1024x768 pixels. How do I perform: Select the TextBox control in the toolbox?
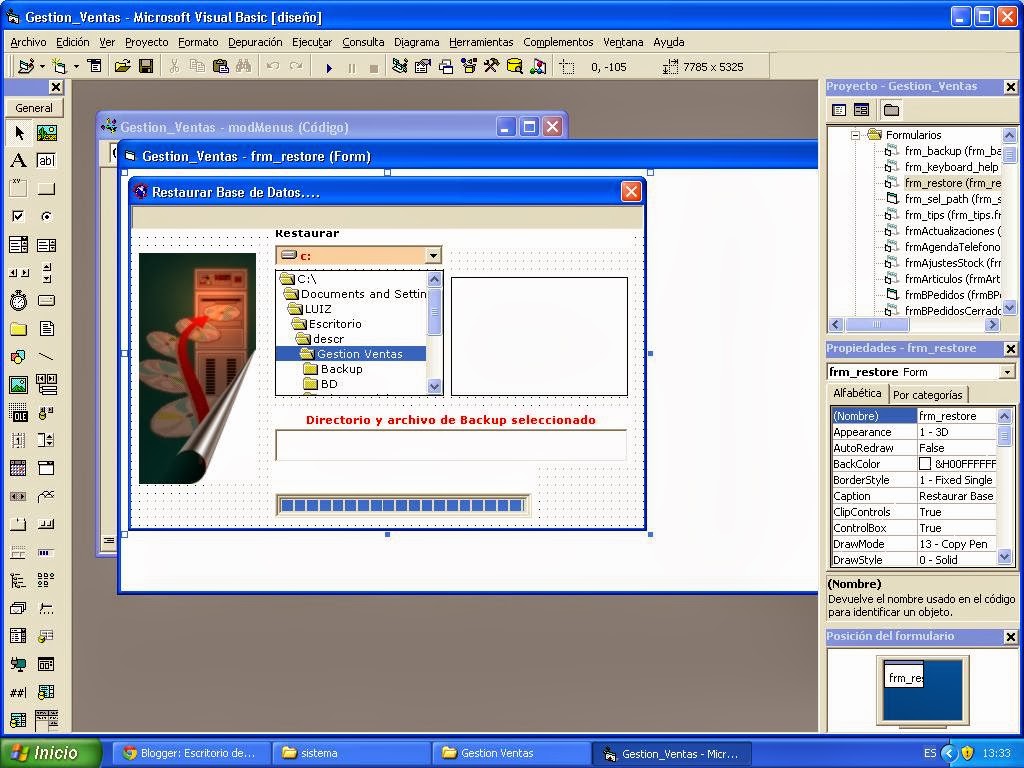pyautogui.click(x=46, y=161)
